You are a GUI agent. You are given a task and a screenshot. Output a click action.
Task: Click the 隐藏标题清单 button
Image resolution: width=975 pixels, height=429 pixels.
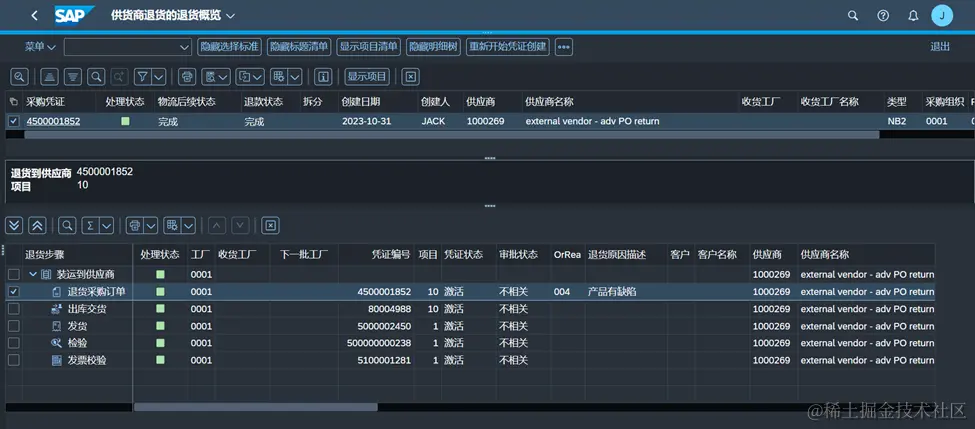pyautogui.click(x=299, y=47)
